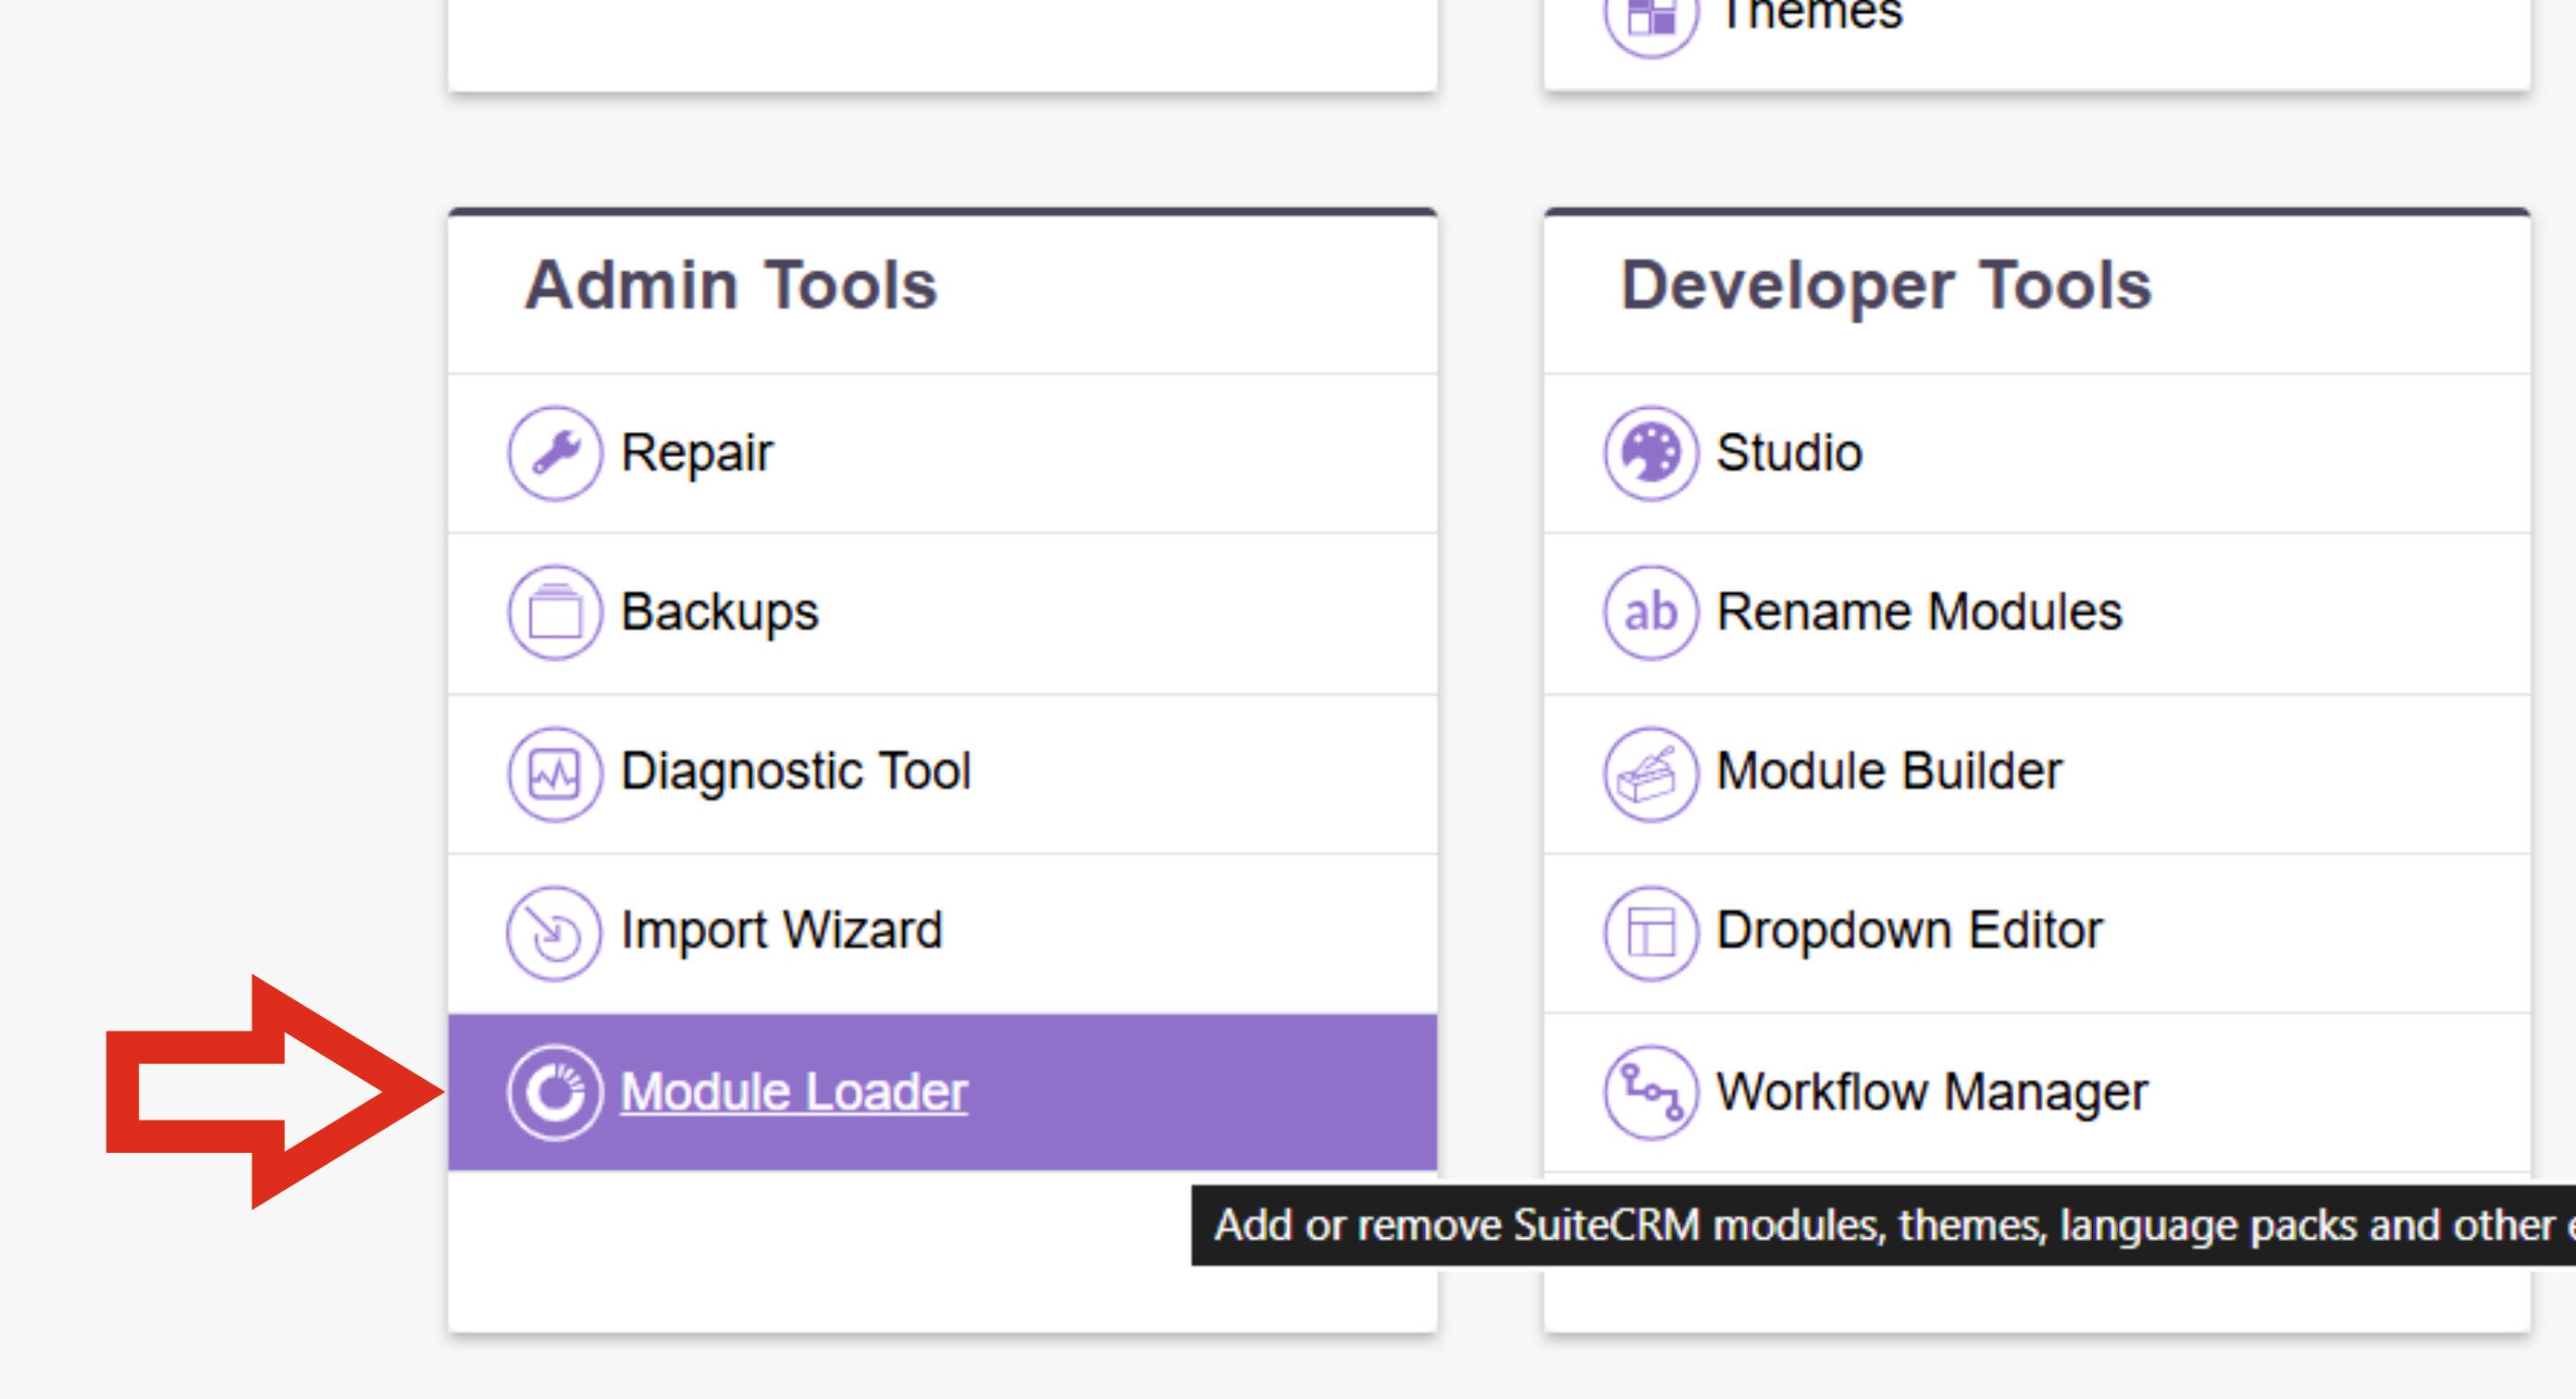Click the Module Builder icon
Image resolution: width=2576 pixels, height=1399 pixels.
pyautogui.click(x=1651, y=773)
